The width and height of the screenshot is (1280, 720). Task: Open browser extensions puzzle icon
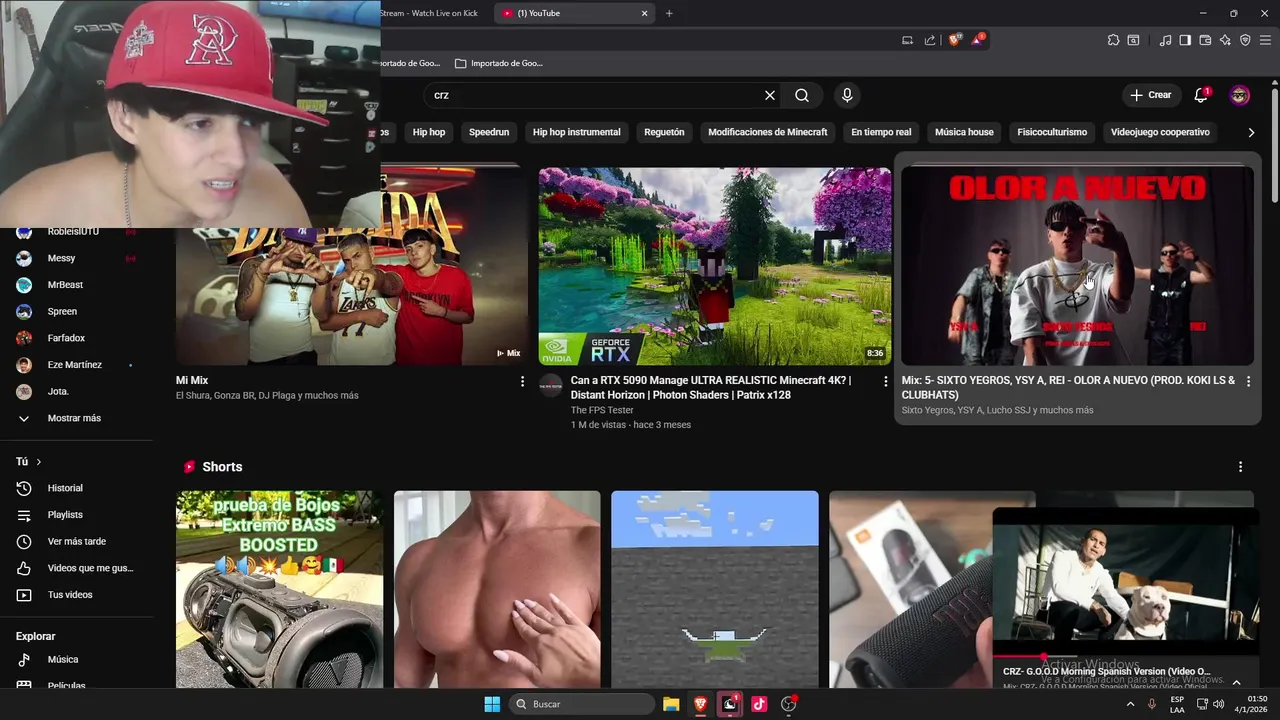point(1113,40)
